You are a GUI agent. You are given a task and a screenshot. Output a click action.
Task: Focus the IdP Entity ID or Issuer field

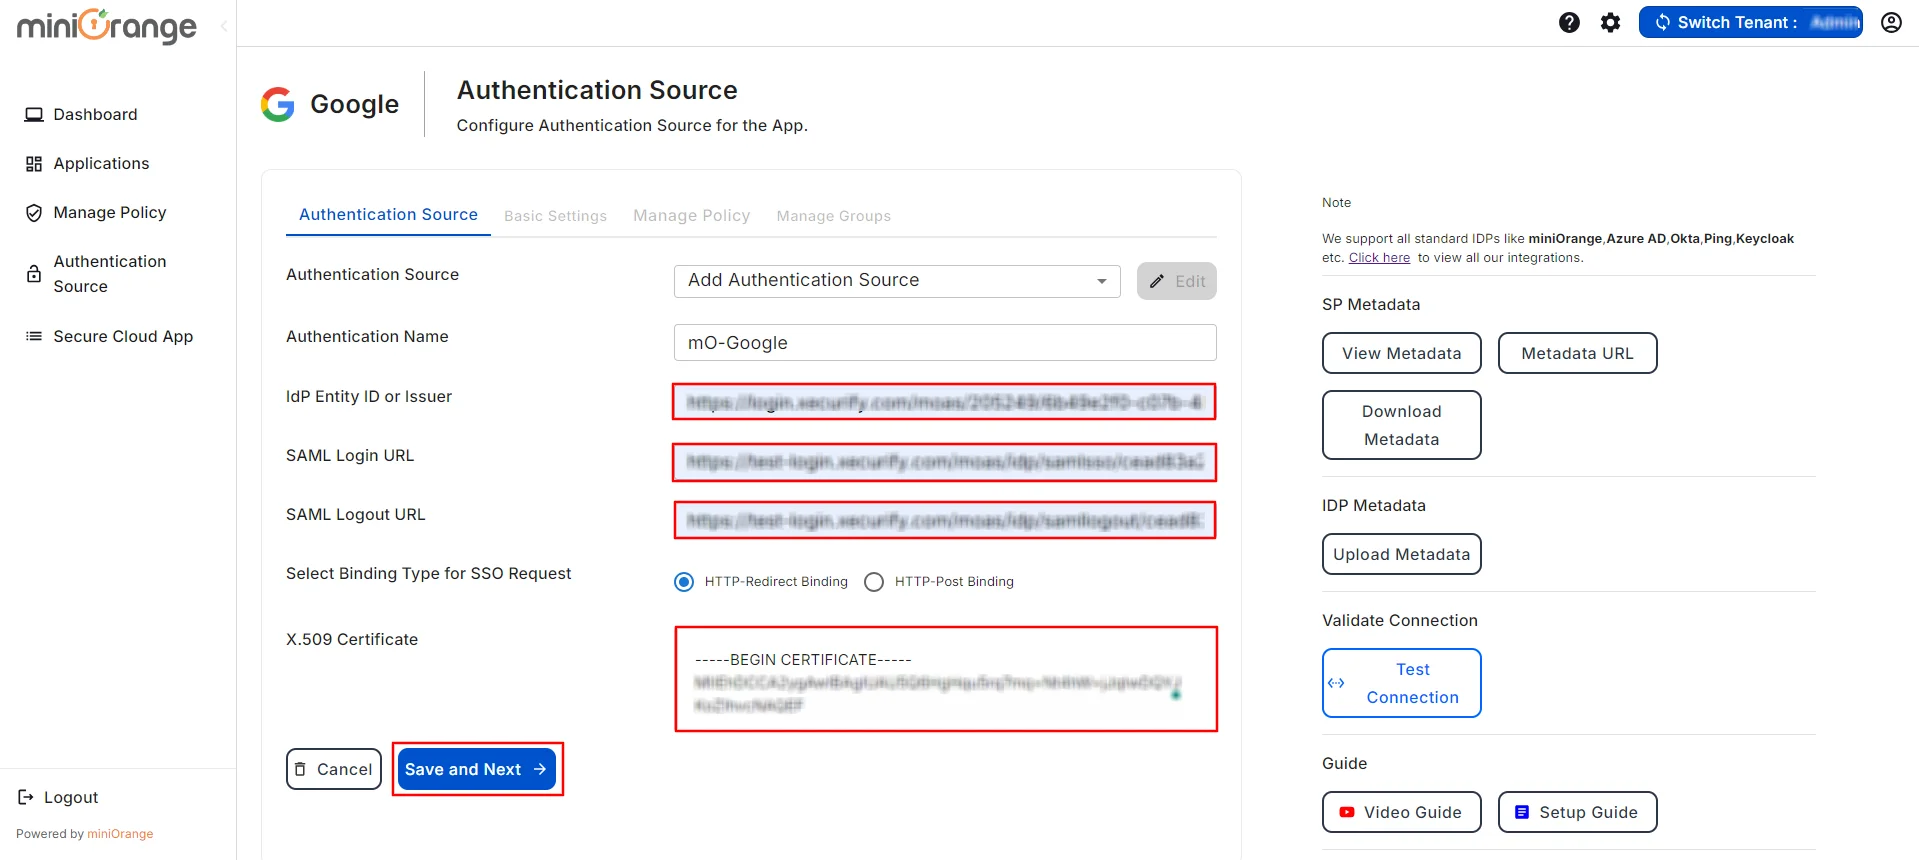[944, 402]
